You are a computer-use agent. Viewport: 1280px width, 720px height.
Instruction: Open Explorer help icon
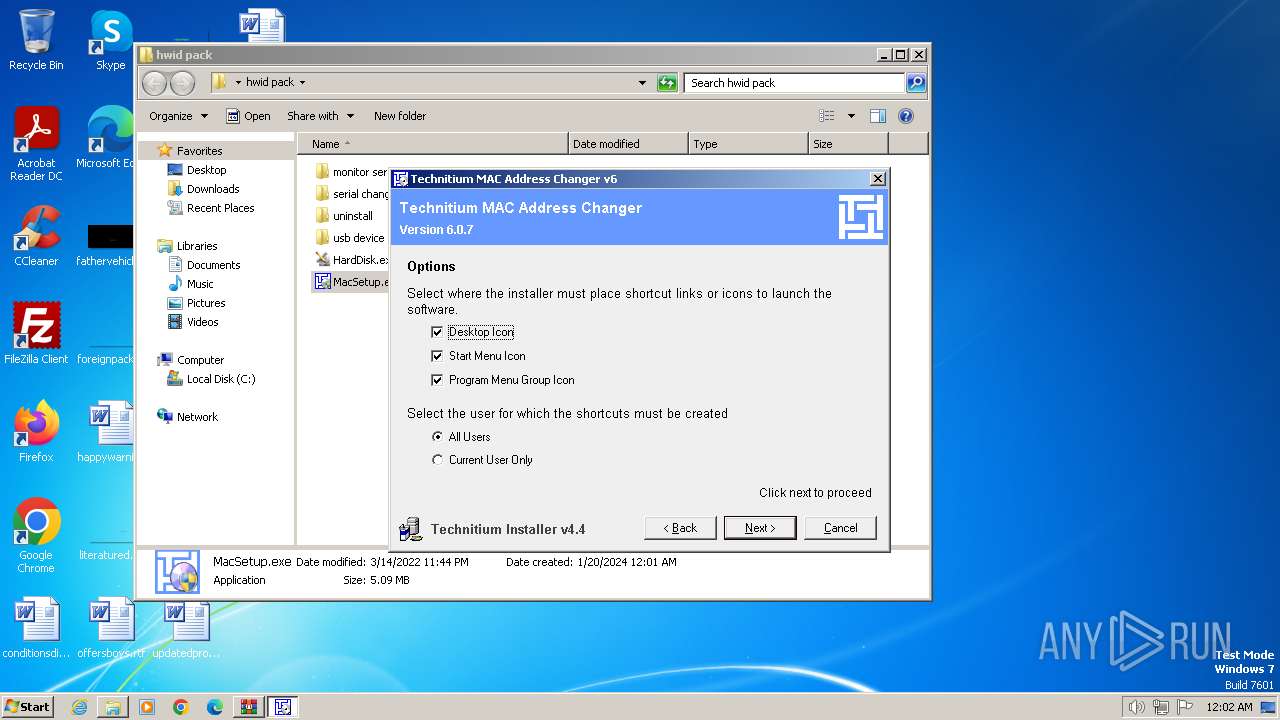(906, 116)
